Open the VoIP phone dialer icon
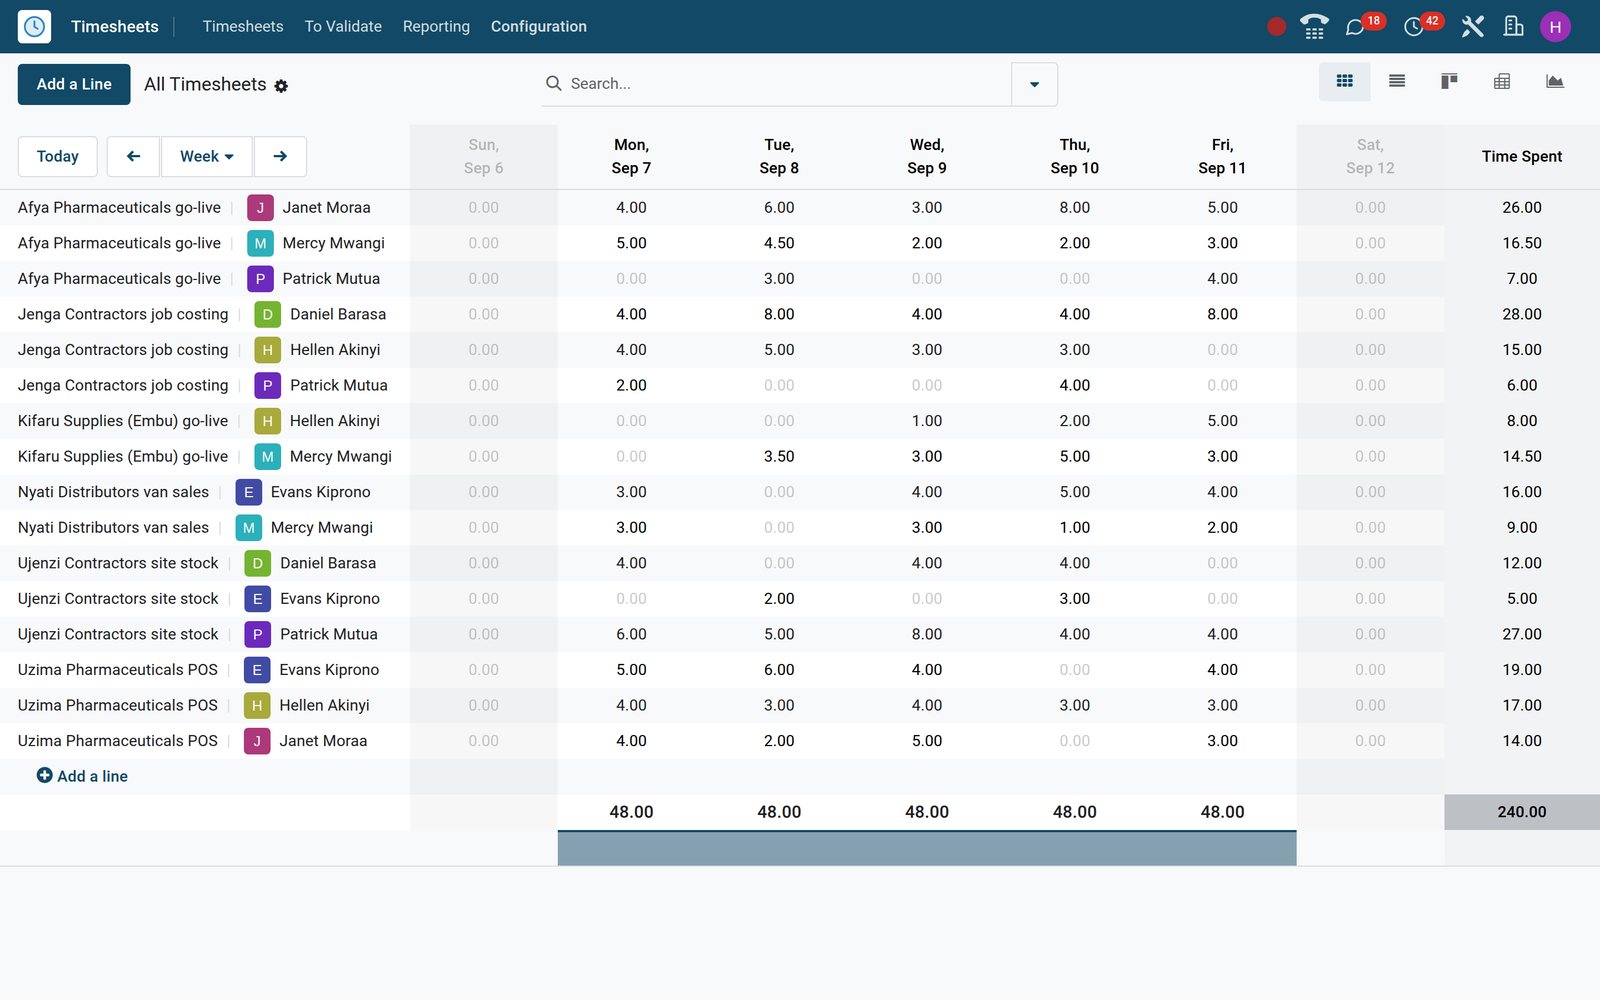The width and height of the screenshot is (1600, 1000). pos(1314,27)
